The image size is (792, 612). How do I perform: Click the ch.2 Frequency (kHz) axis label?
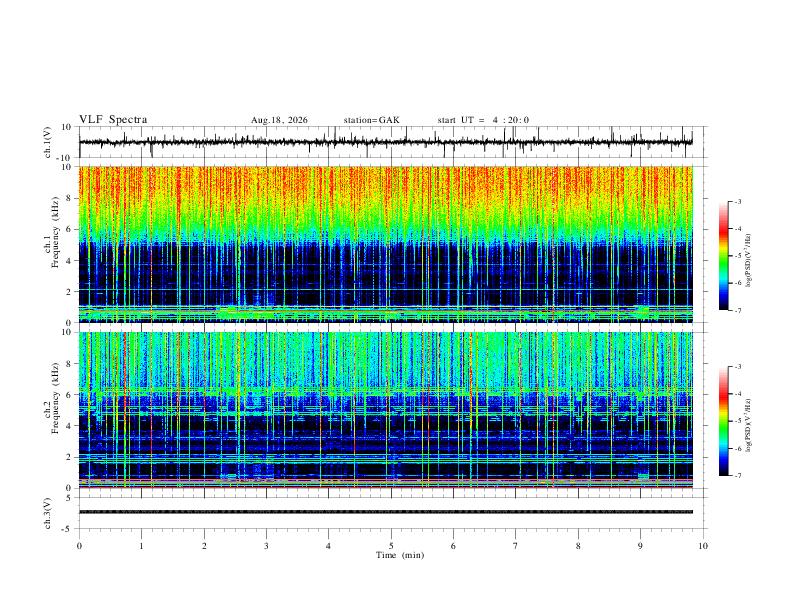point(52,398)
